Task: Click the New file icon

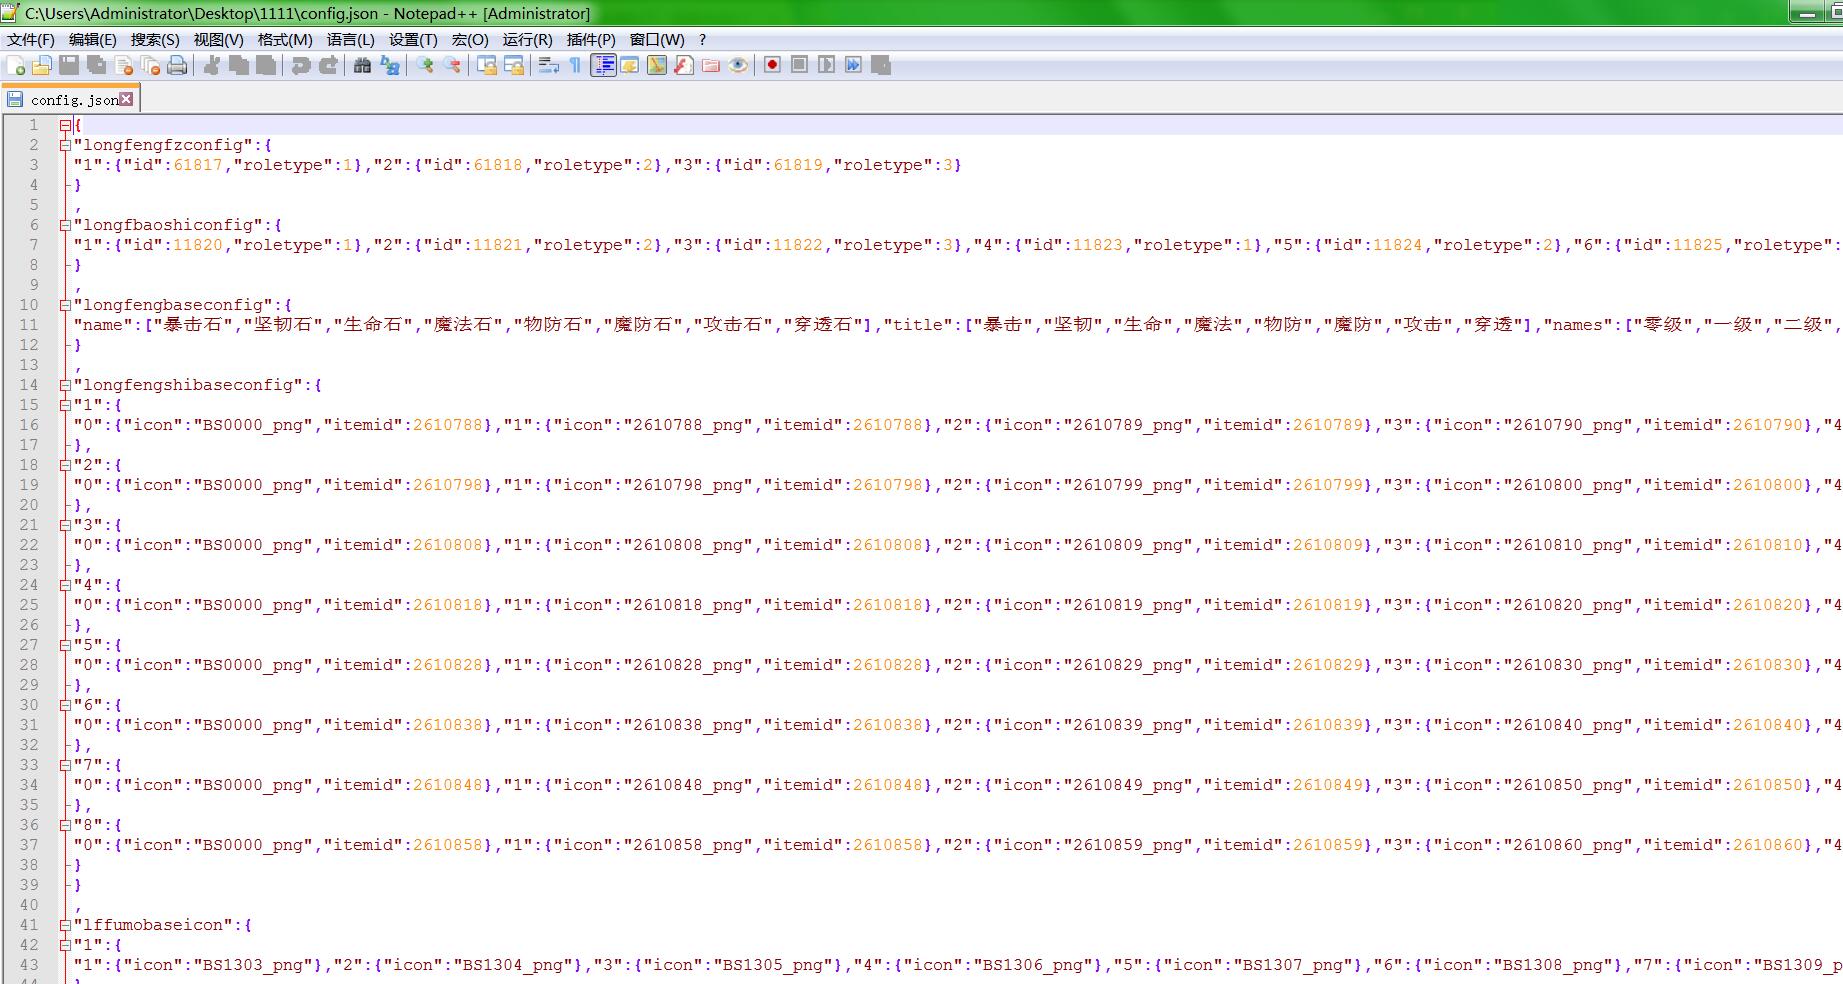Action: 16,65
